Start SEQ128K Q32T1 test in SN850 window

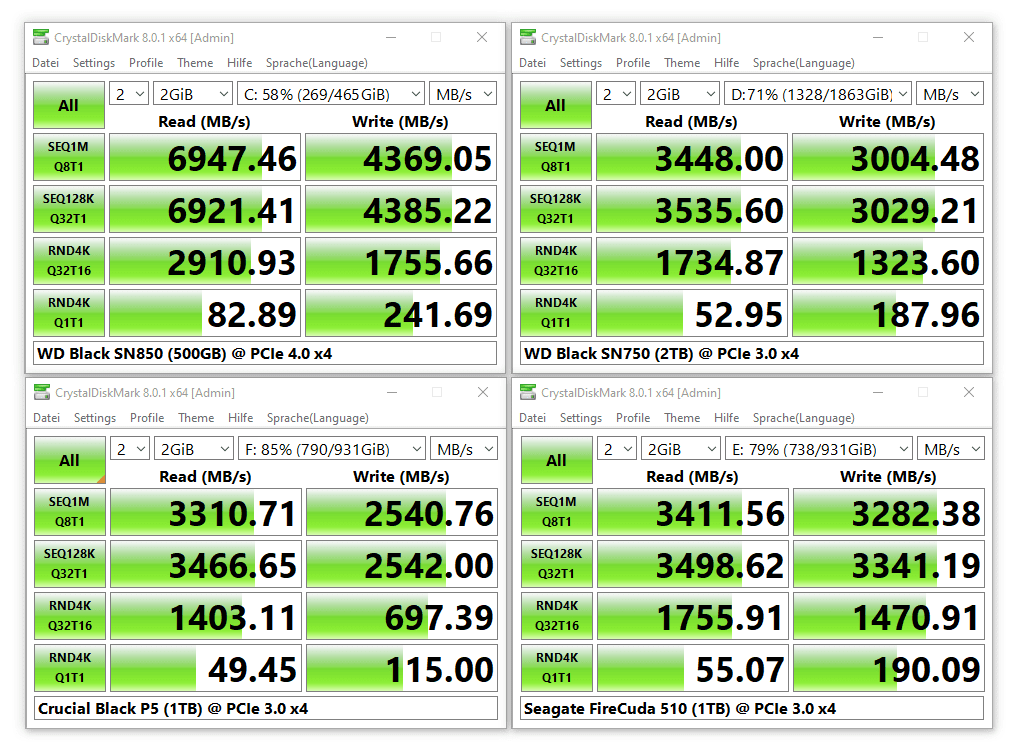pyautogui.click(x=69, y=209)
